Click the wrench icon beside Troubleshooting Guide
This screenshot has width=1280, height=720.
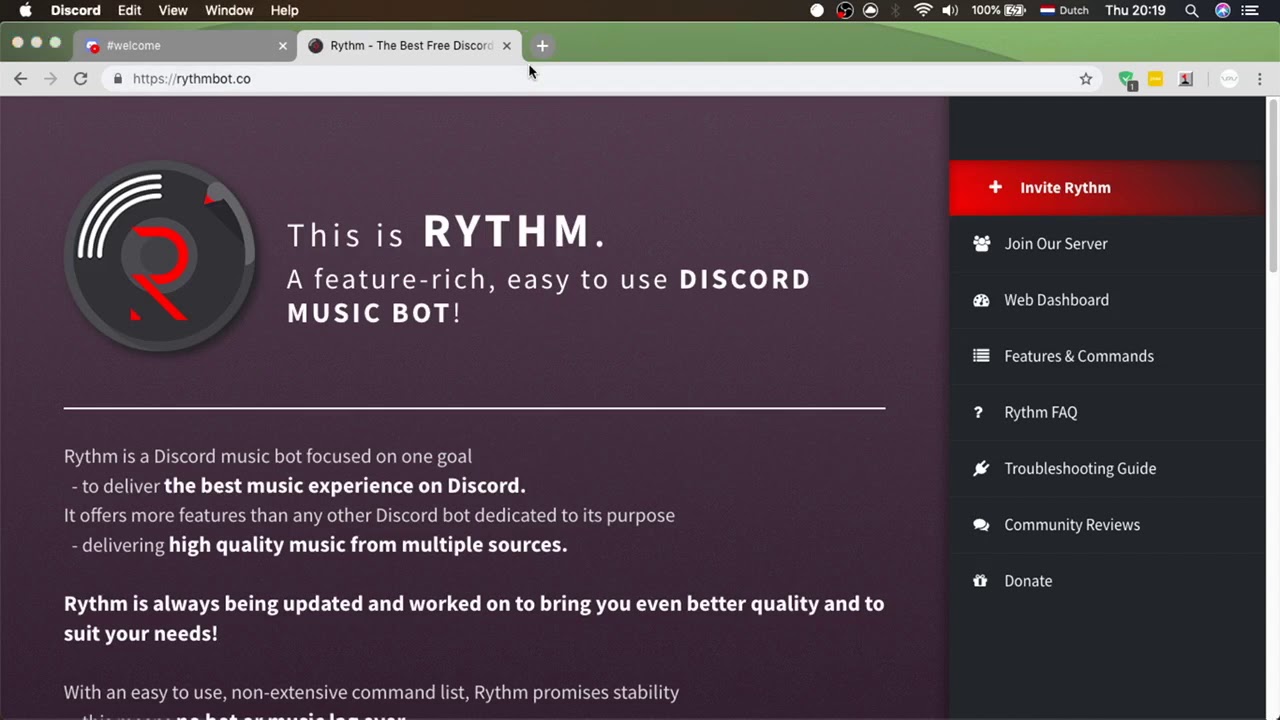point(981,468)
